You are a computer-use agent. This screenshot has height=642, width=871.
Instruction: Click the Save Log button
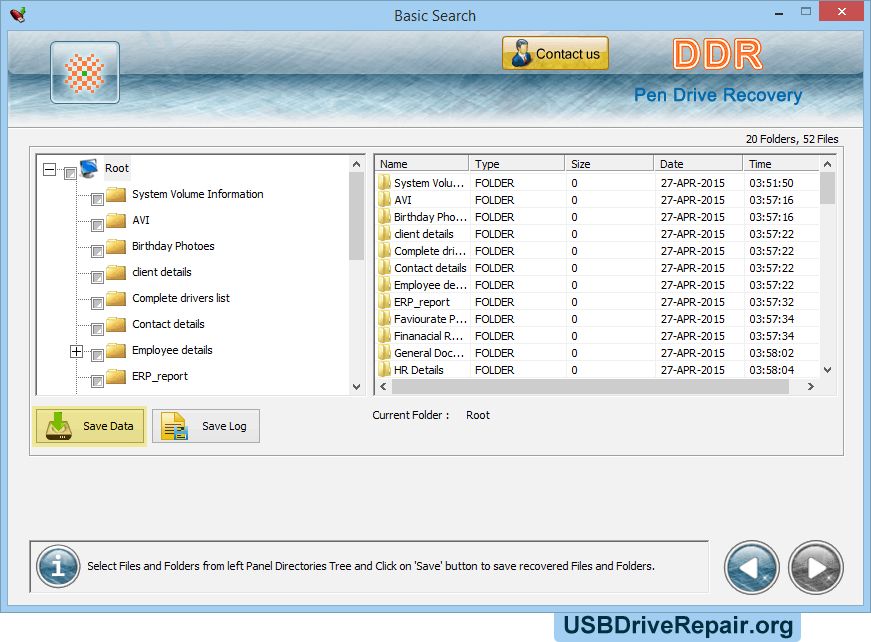click(x=206, y=426)
